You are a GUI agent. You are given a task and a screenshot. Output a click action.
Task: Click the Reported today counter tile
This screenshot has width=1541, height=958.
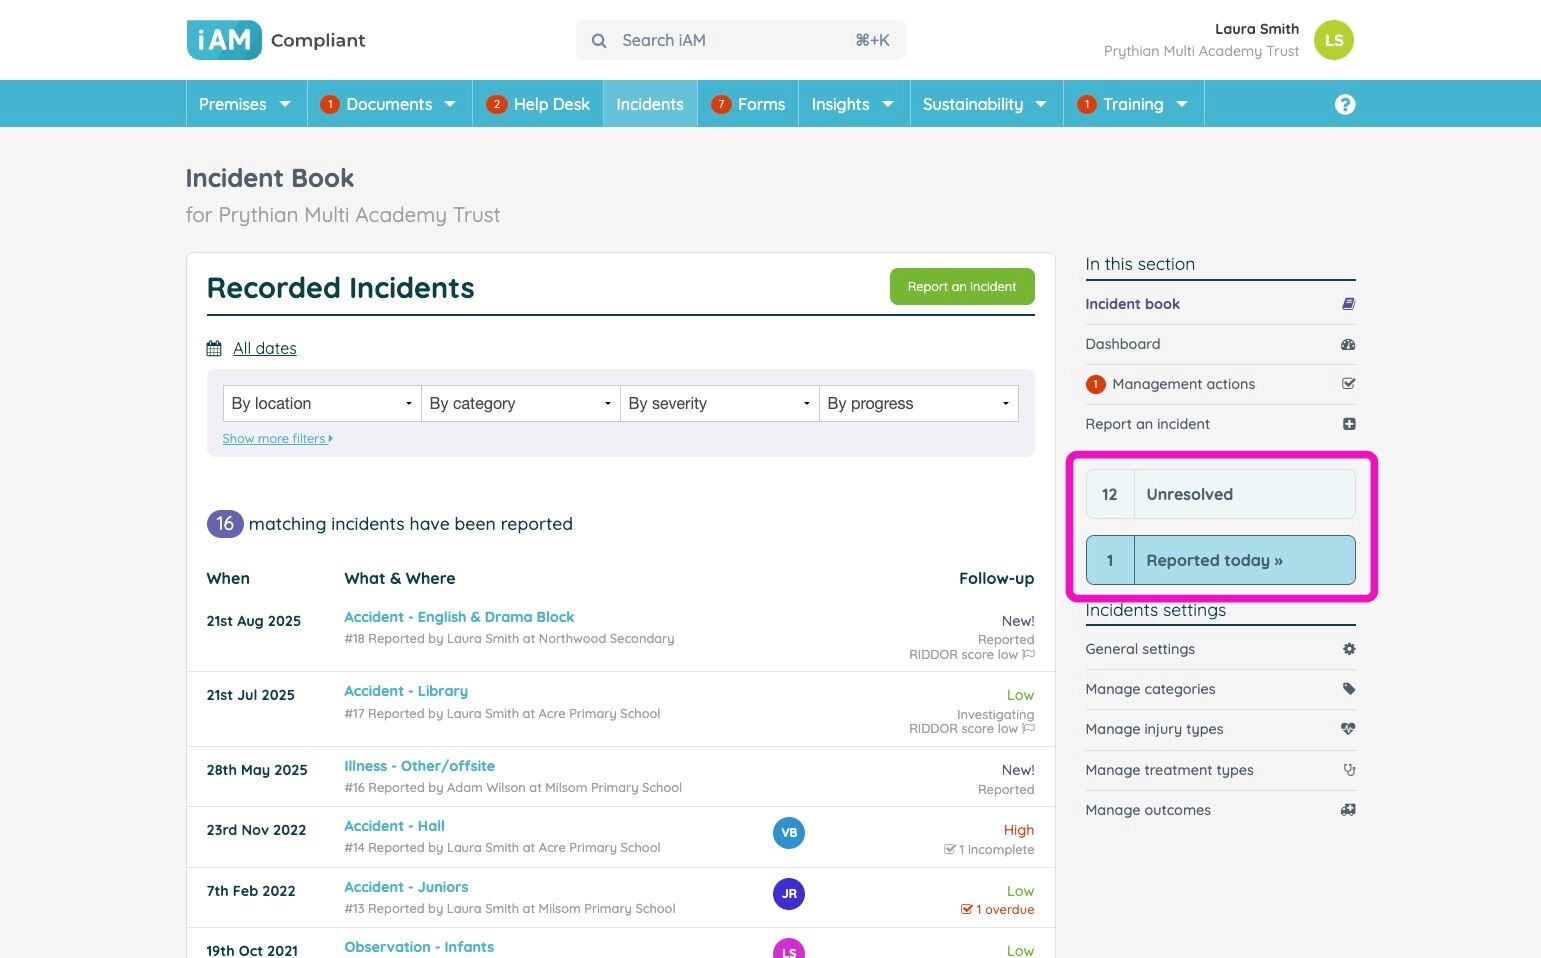click(x=1220, y=560)
